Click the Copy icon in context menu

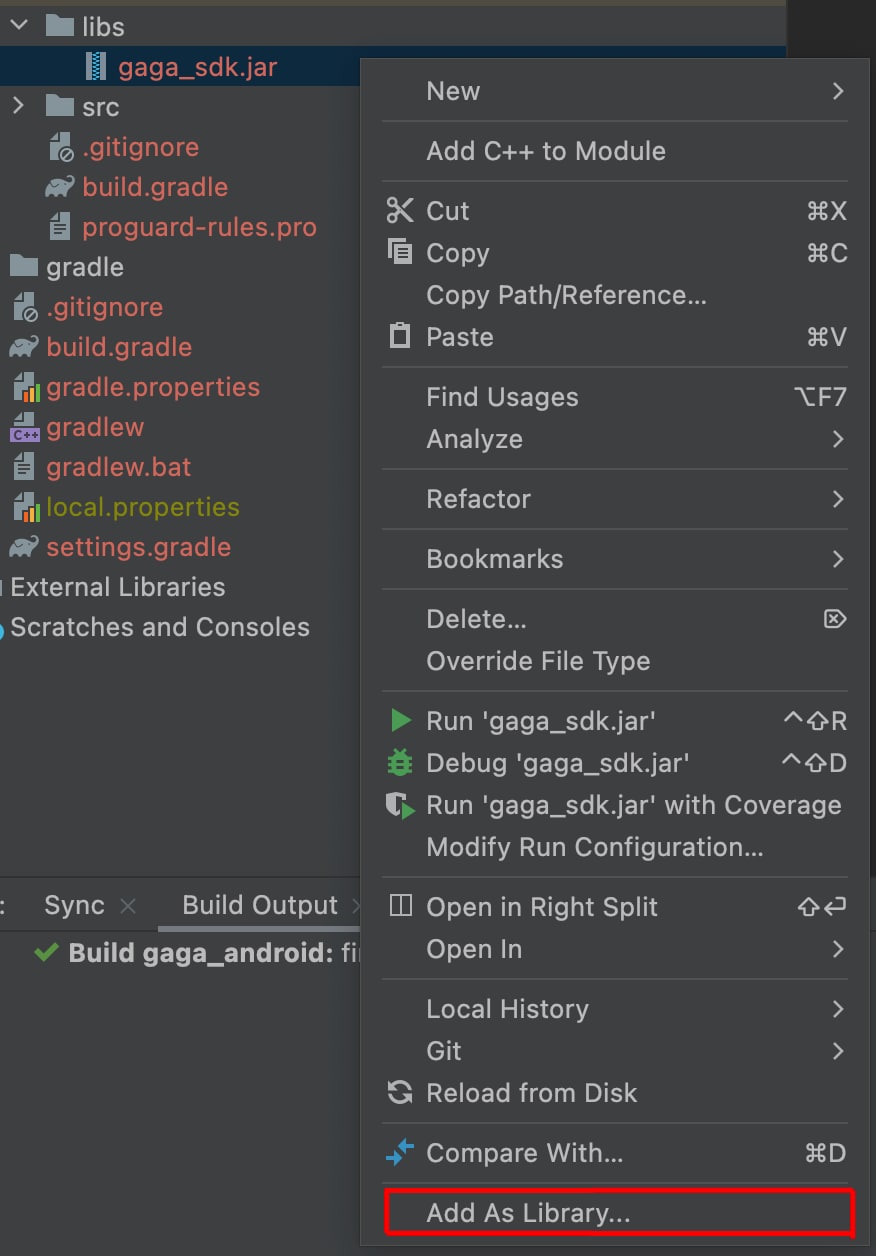[x=400, y=253]
